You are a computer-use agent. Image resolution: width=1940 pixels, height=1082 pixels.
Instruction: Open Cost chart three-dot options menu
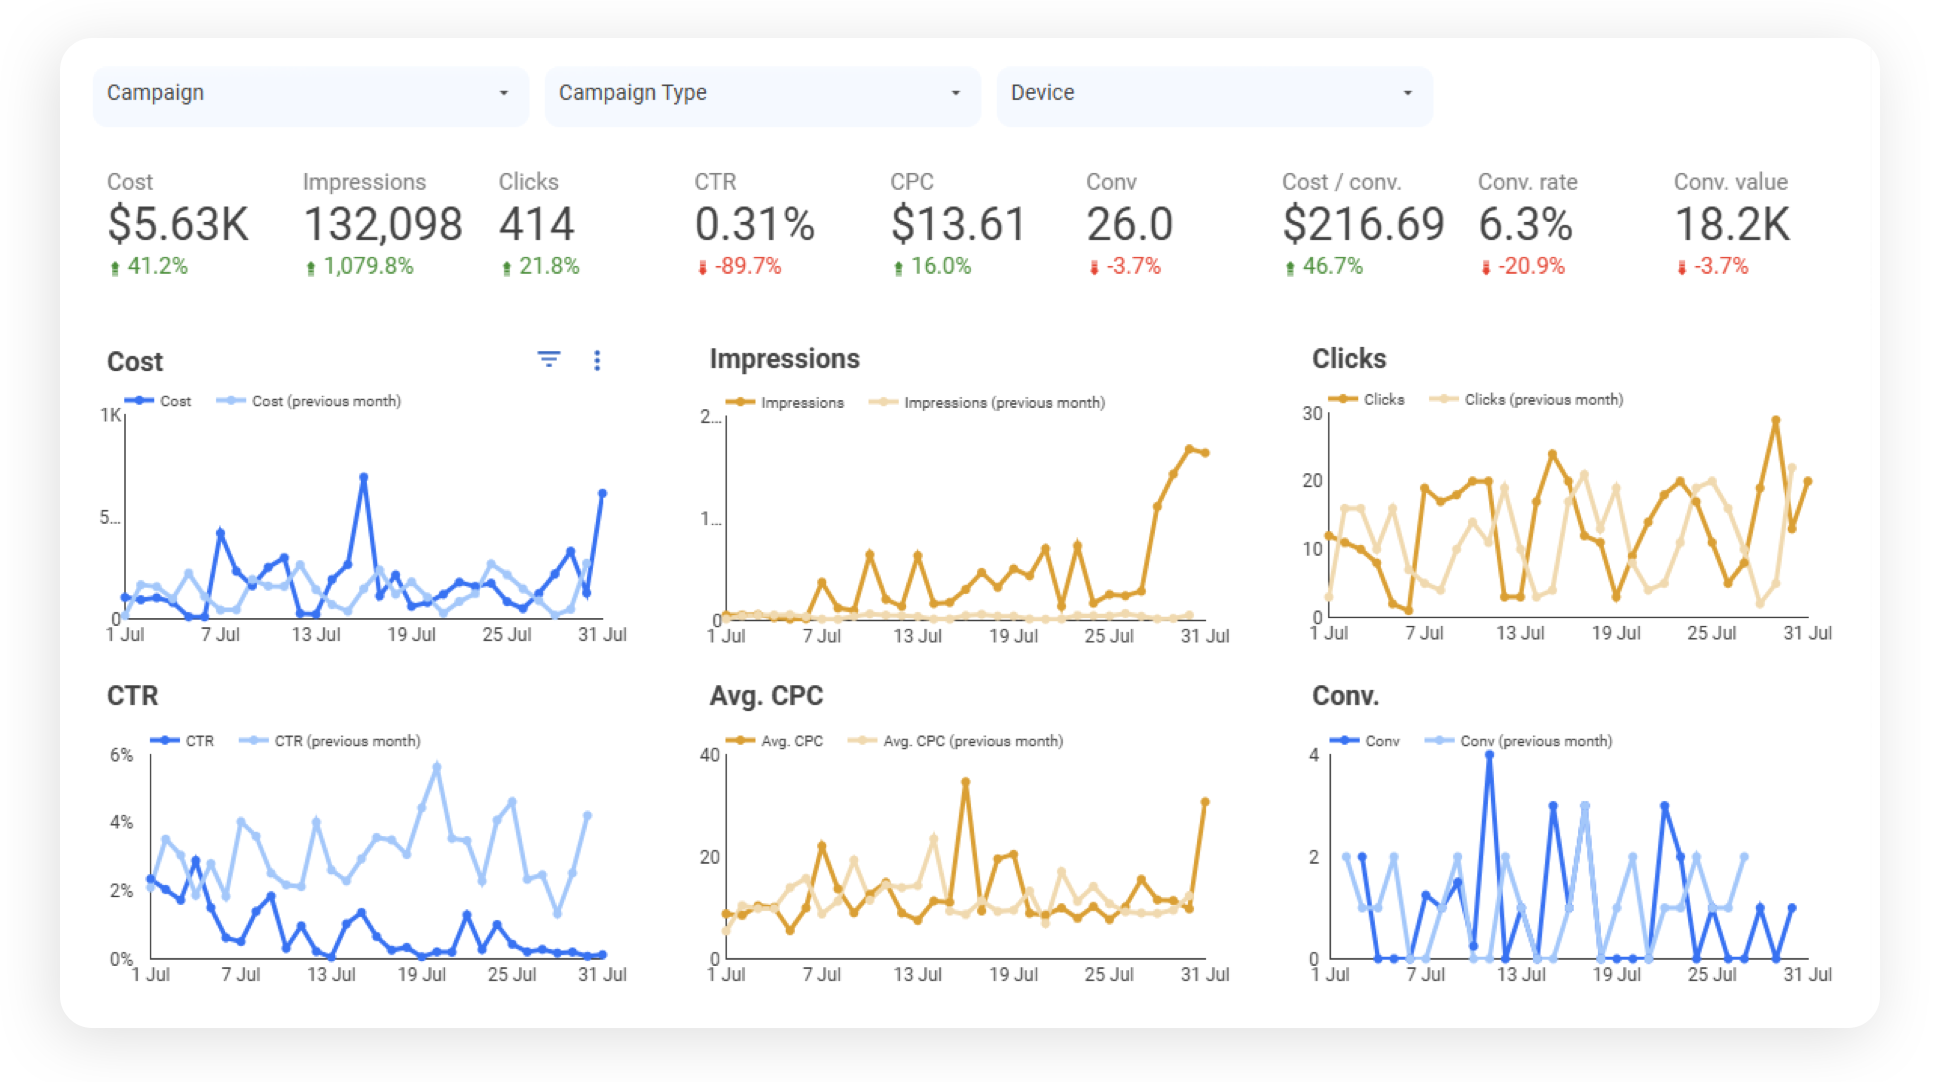597,360
